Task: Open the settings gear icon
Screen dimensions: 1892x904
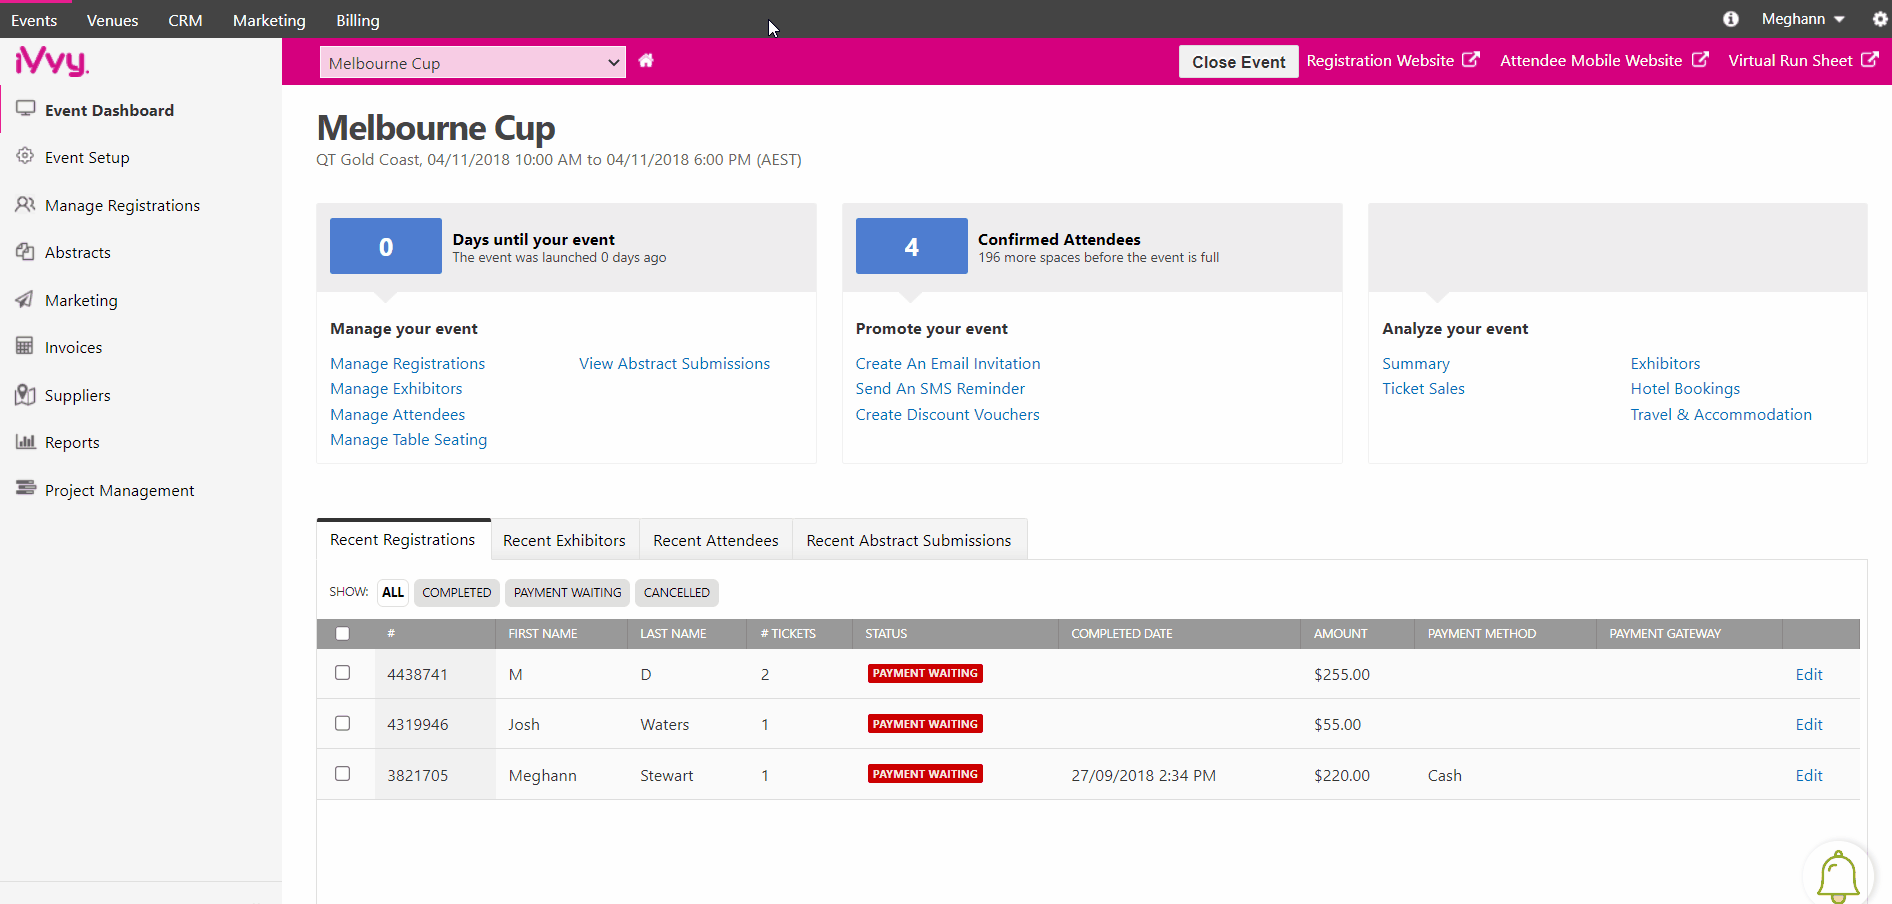Action: (x=1880, y=19)
